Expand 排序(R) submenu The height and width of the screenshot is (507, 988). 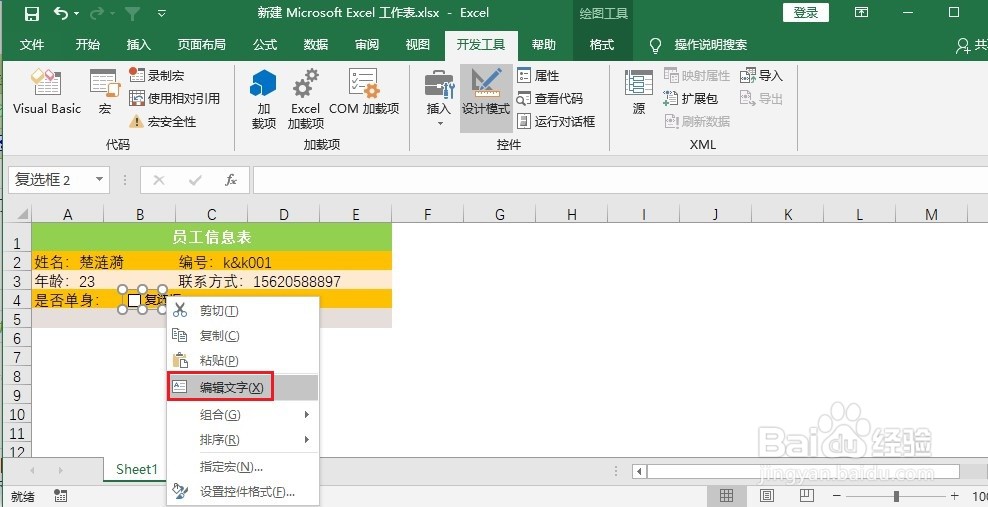[243, 440]
